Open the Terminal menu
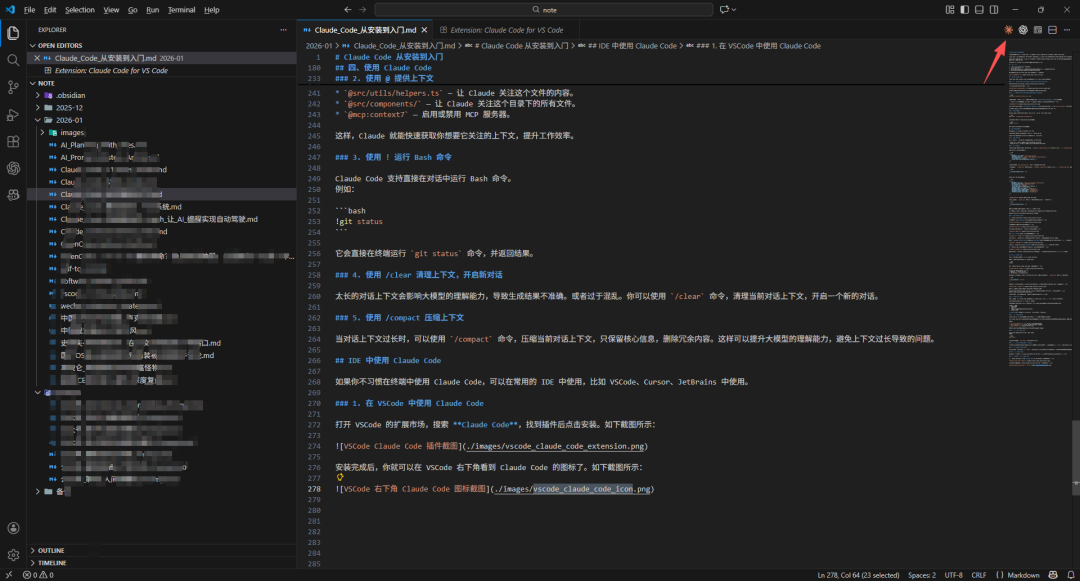The width and height of the screenshot is (1080, 581). pos(181,10)
